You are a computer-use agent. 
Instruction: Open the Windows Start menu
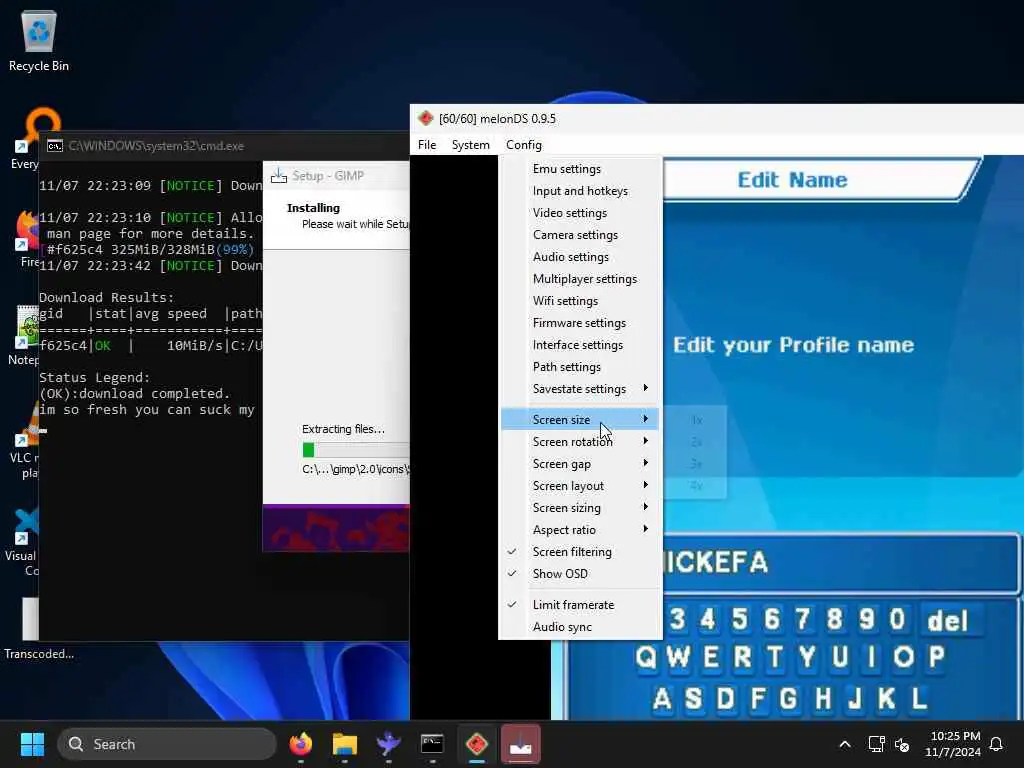32,744
